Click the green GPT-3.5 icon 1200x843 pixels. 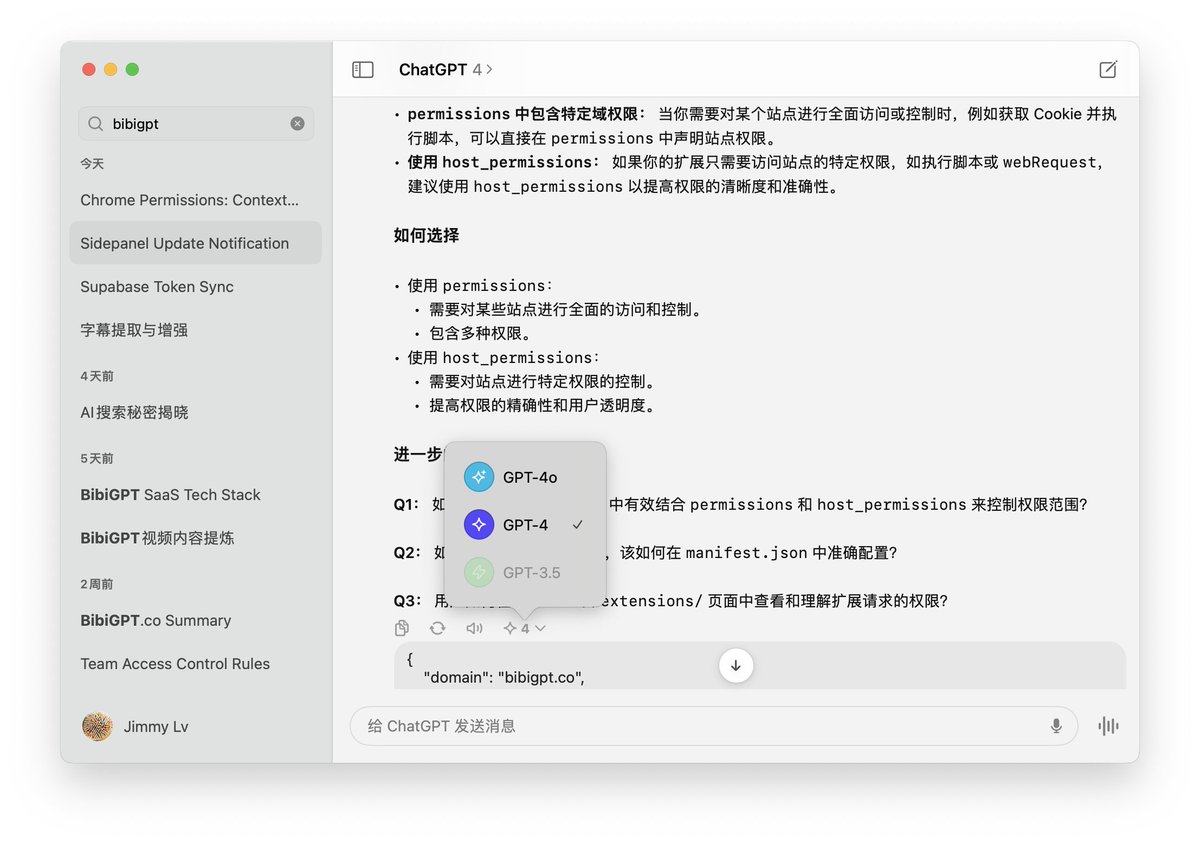click(x=479, y=573)
